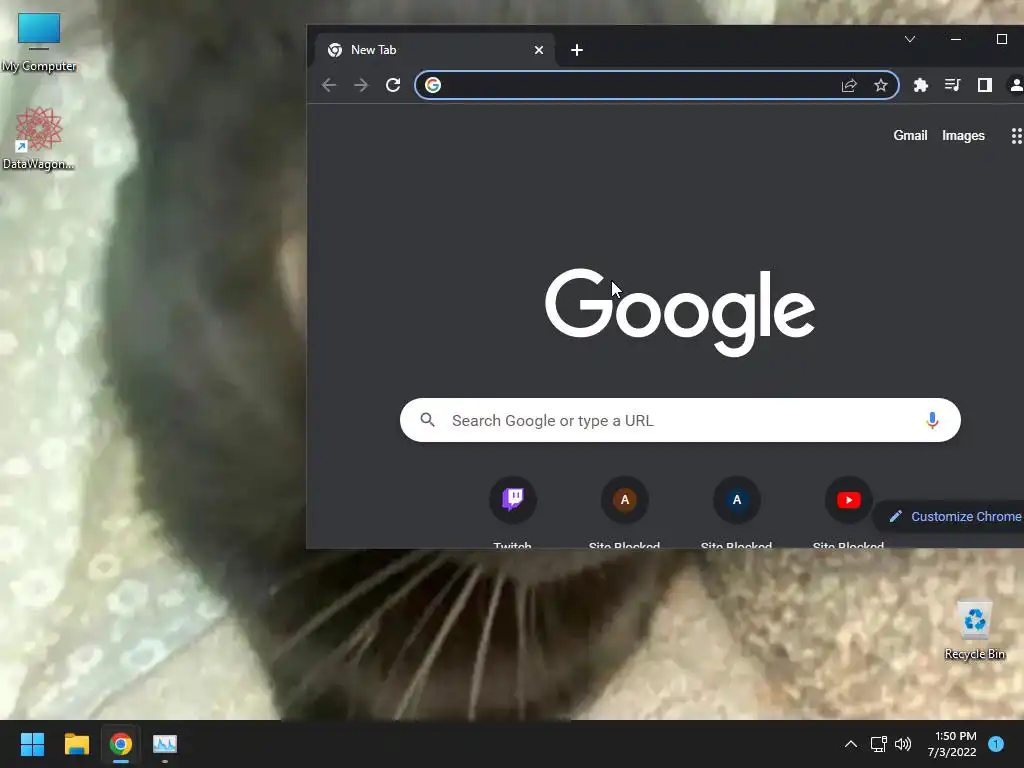Select the New Tab tab
This screenshot has height=768, width=1024.
pyautogui.click(x=436, y=50)
